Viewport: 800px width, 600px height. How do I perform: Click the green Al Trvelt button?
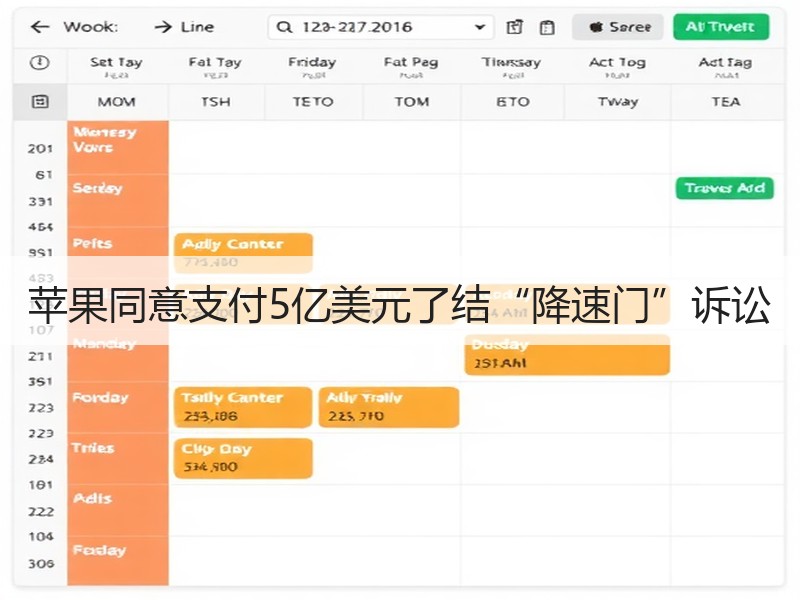[x=721, y=27]
